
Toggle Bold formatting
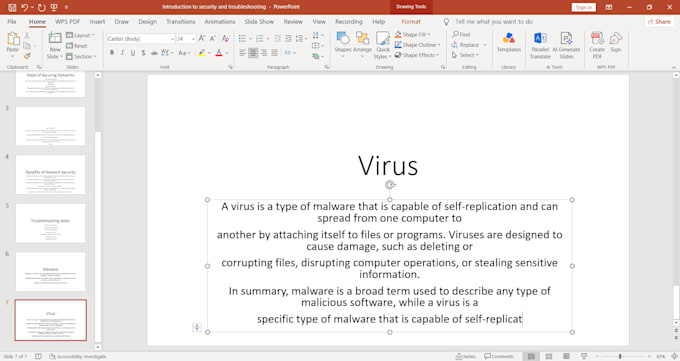[112, 53]
